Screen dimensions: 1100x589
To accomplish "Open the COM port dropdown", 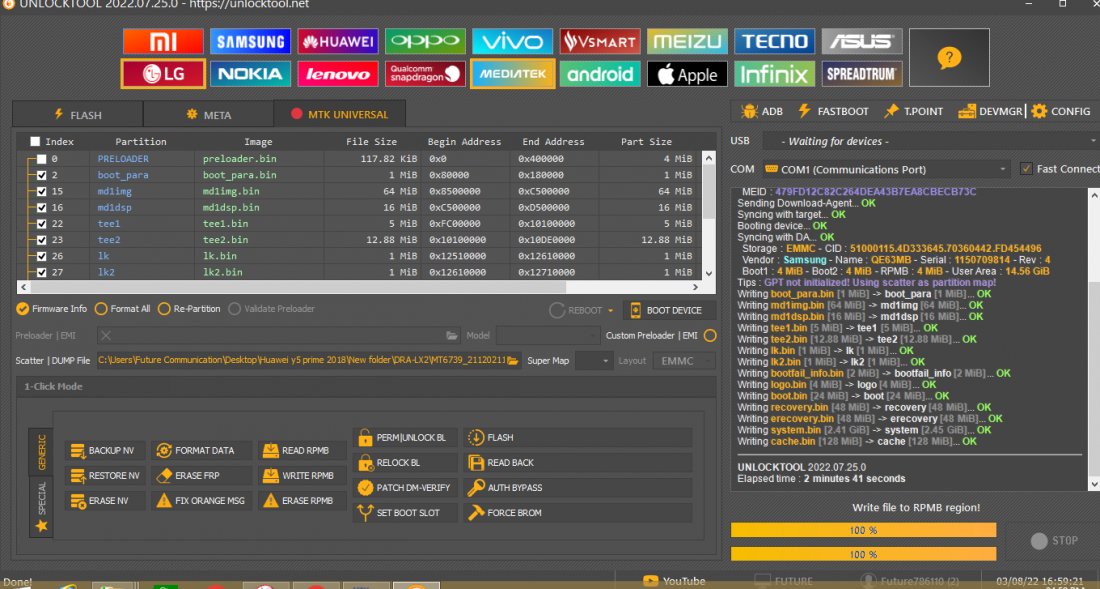I will coord(887,170).
